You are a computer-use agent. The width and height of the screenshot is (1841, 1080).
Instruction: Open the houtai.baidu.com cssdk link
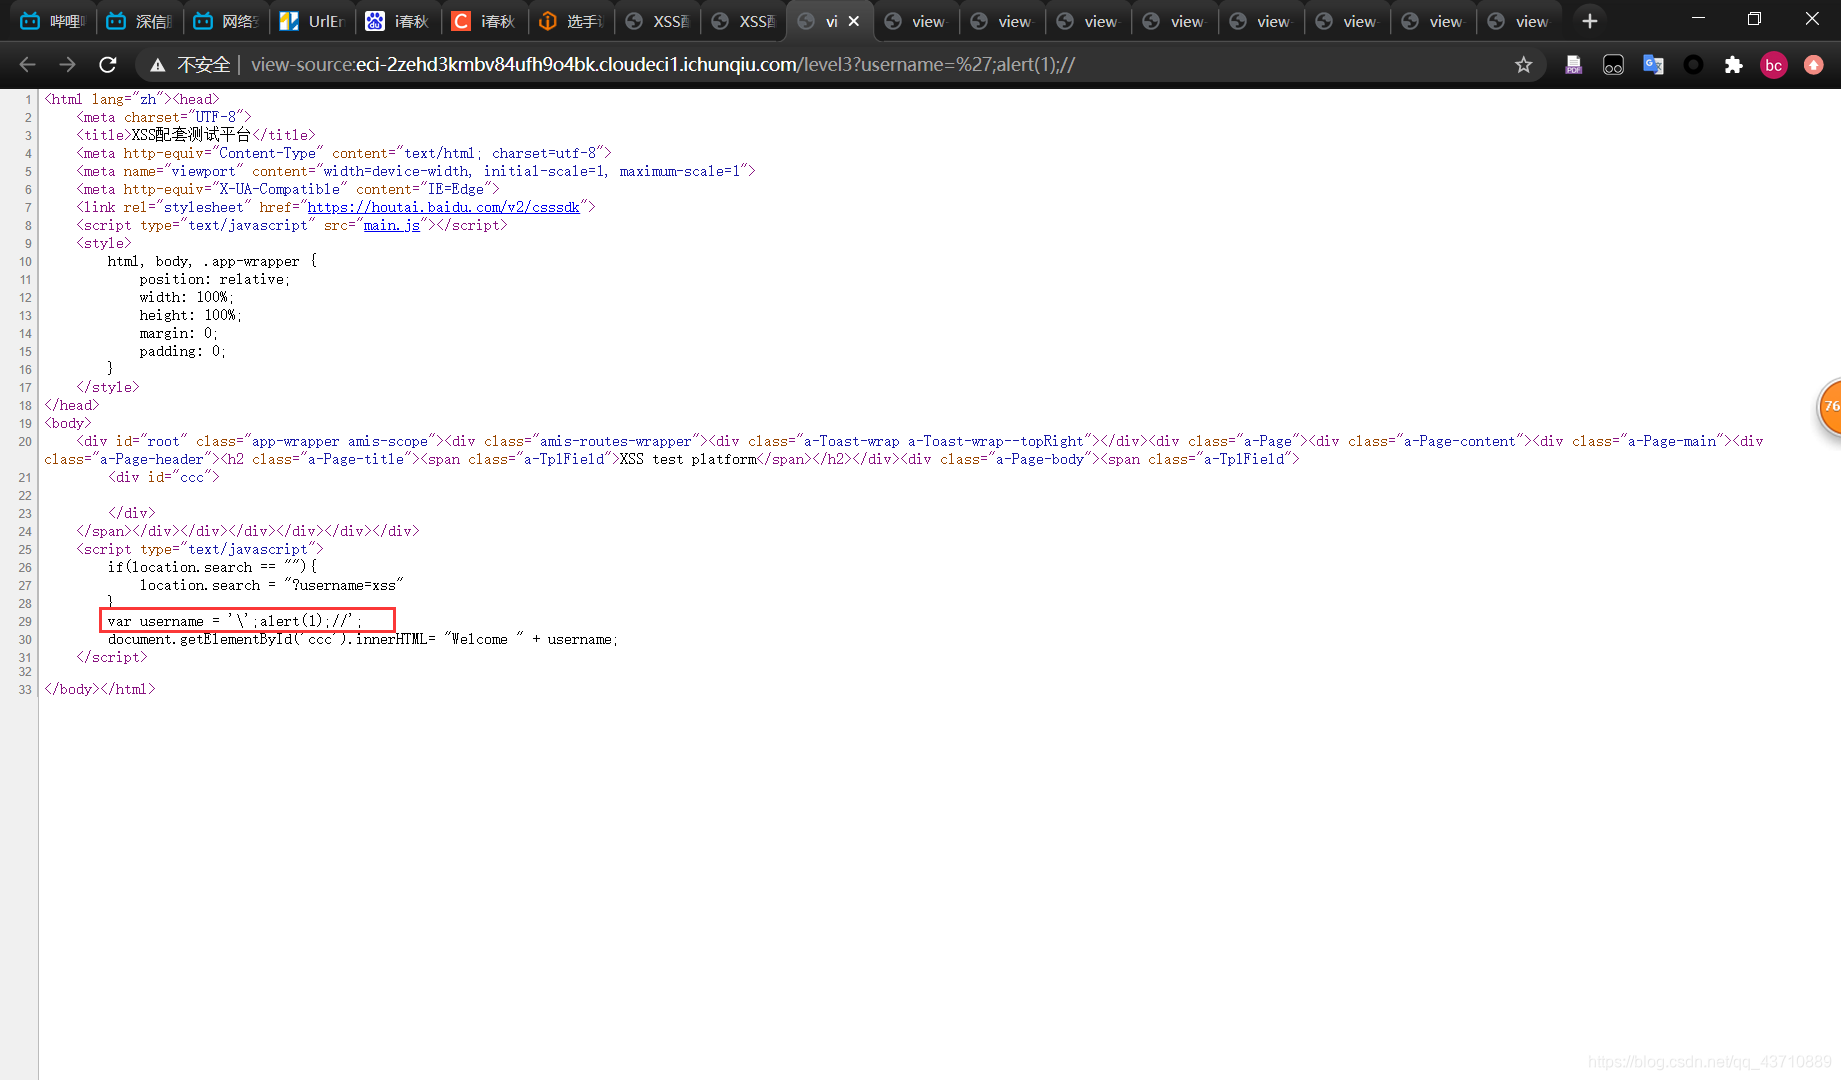tap(444, 207)
